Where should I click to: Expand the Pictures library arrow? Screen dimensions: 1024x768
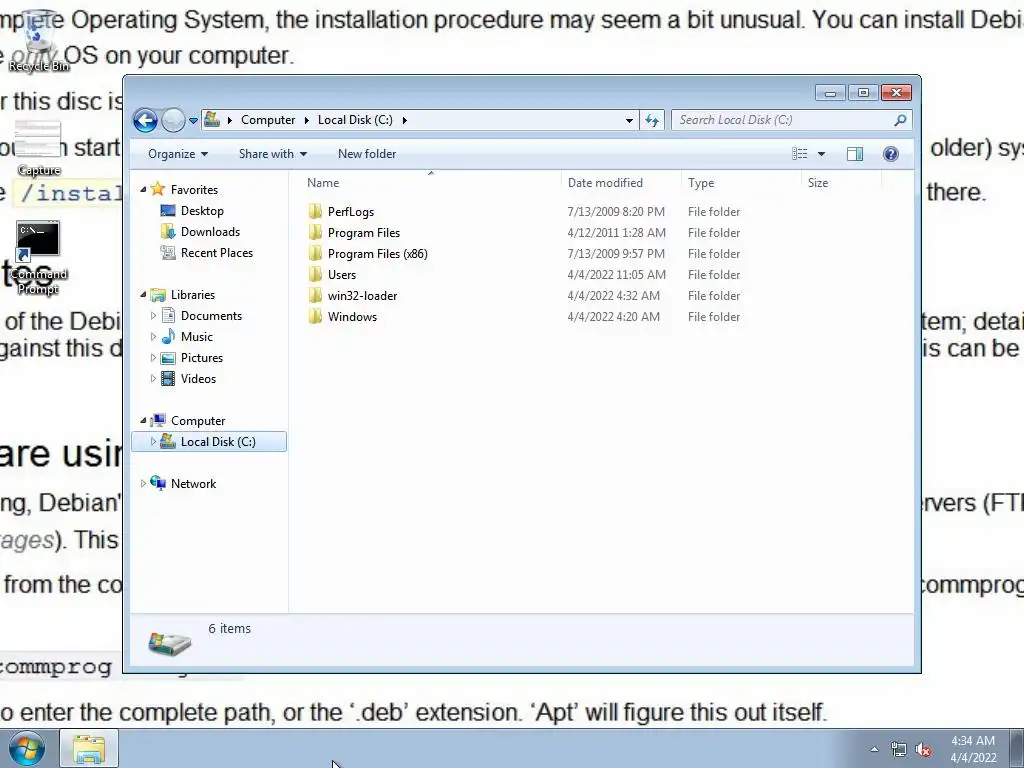point(153,357)
